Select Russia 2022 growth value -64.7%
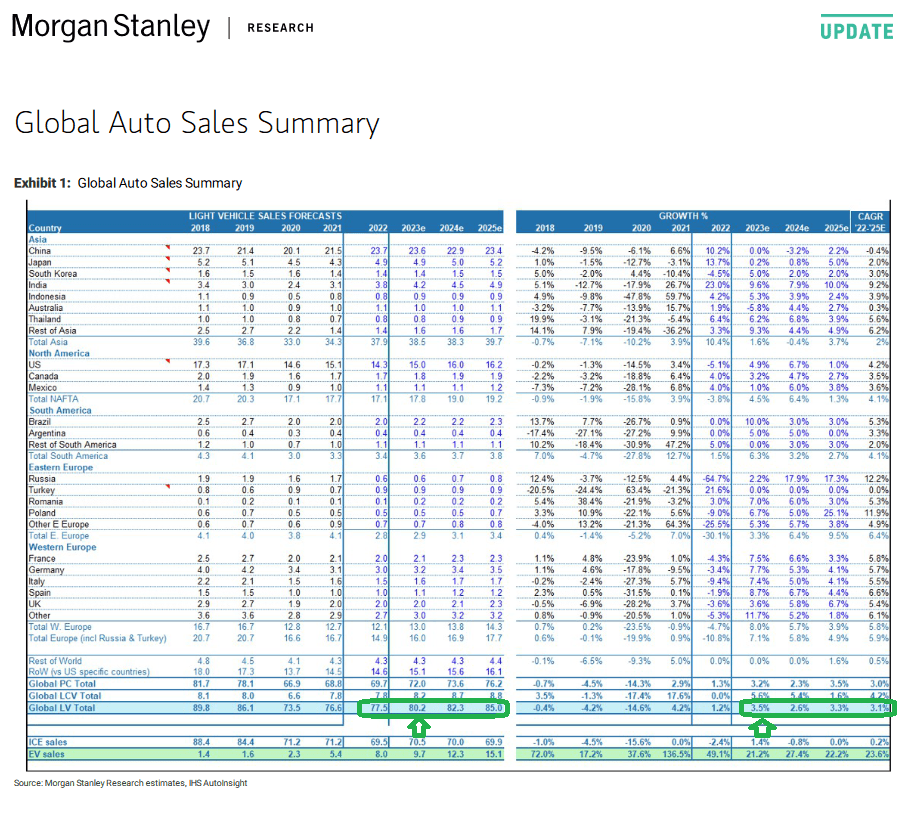This screenshot has width=909, height=823. point(716,479)
